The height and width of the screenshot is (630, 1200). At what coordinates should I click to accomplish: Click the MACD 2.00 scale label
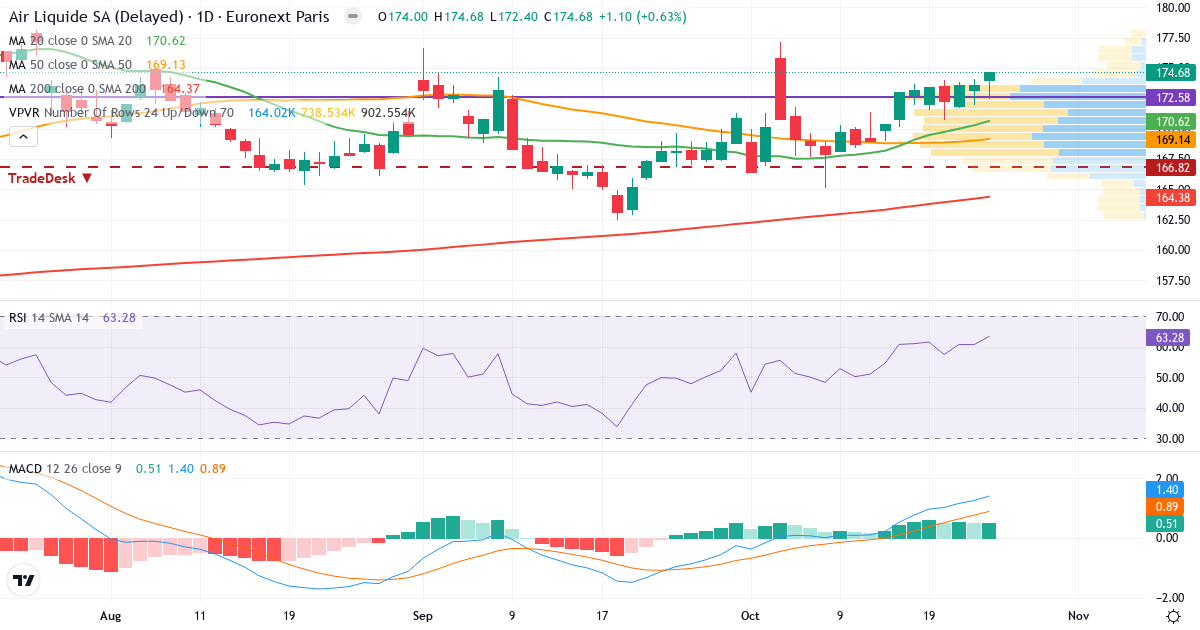pyautogui.click(x=1168, y=478)
